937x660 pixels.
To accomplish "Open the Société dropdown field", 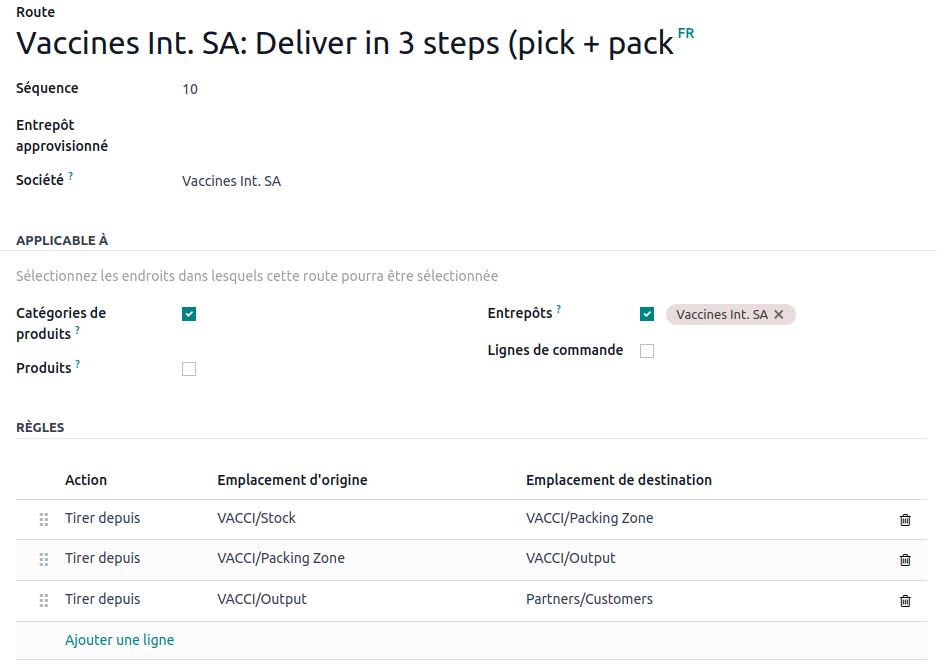I will point(300,181).
